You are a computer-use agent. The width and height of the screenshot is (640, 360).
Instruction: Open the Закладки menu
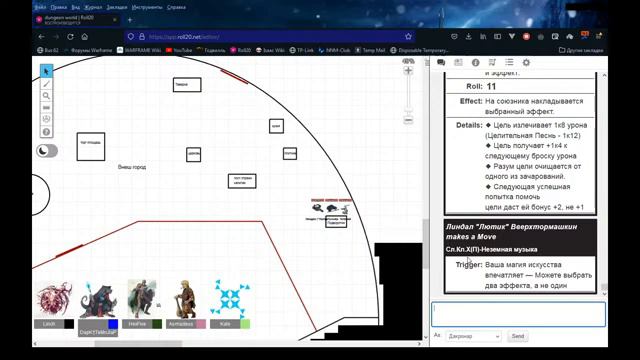pos(117,7)
